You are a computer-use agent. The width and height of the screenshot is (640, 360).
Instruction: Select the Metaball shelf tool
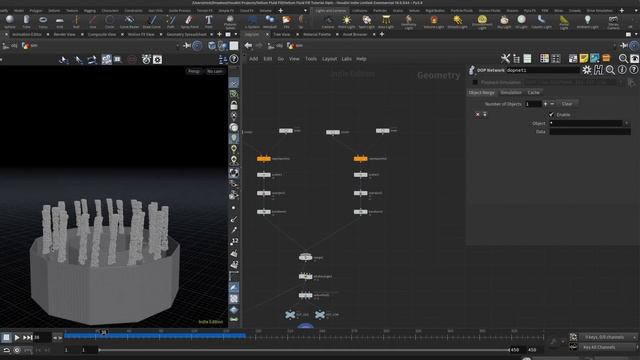tap(270, 21)
